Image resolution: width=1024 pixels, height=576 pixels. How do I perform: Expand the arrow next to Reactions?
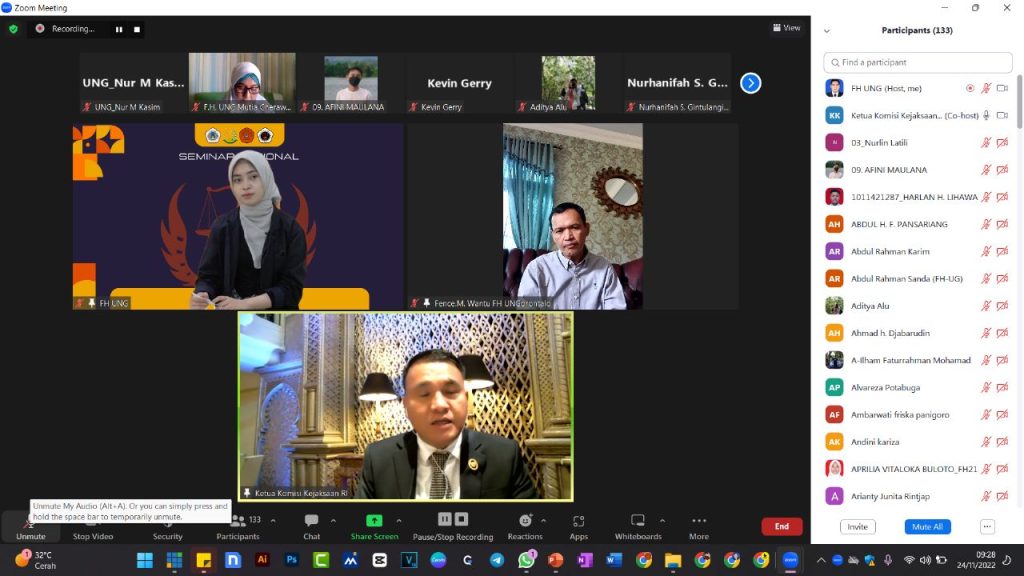(543, 520)
